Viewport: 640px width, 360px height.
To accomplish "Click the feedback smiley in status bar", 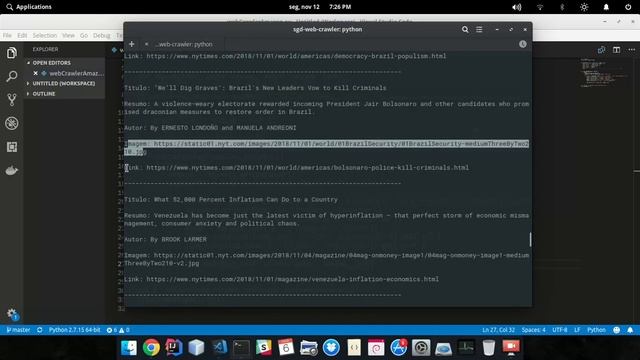I will point(616,330).
